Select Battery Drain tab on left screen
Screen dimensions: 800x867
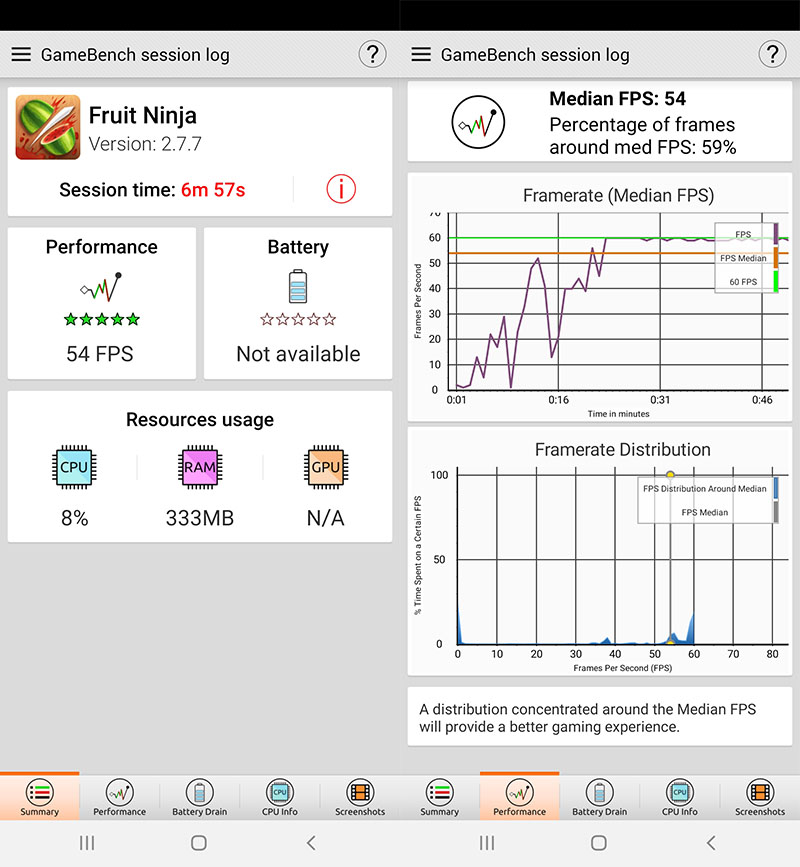[x=200, y=796]
